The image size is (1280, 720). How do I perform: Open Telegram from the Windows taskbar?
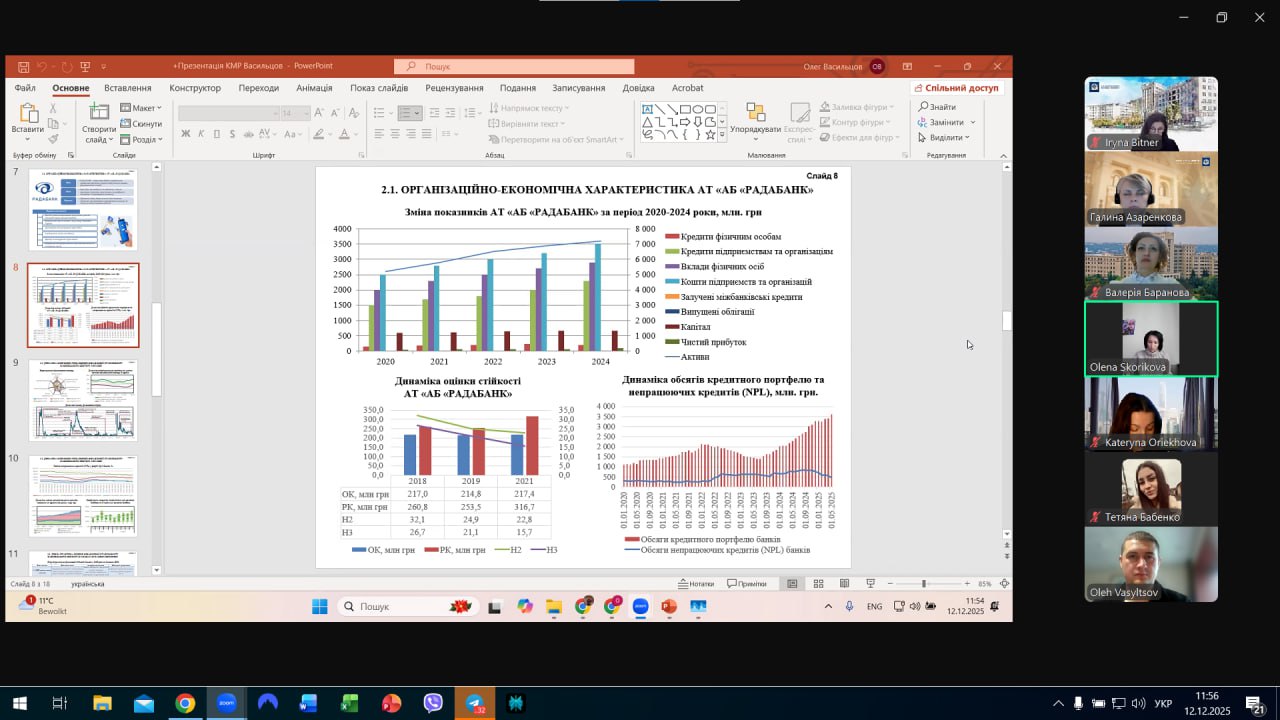pyautogui.click(x=474, y=703)
